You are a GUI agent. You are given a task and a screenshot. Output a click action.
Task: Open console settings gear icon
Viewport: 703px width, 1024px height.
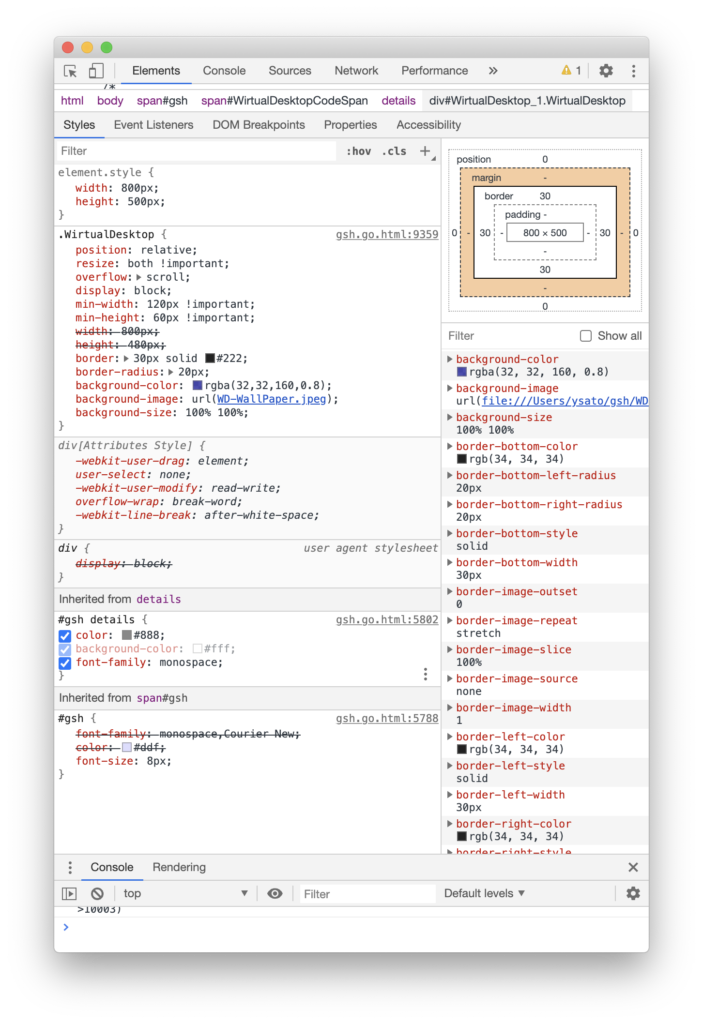tap(633, 894)
